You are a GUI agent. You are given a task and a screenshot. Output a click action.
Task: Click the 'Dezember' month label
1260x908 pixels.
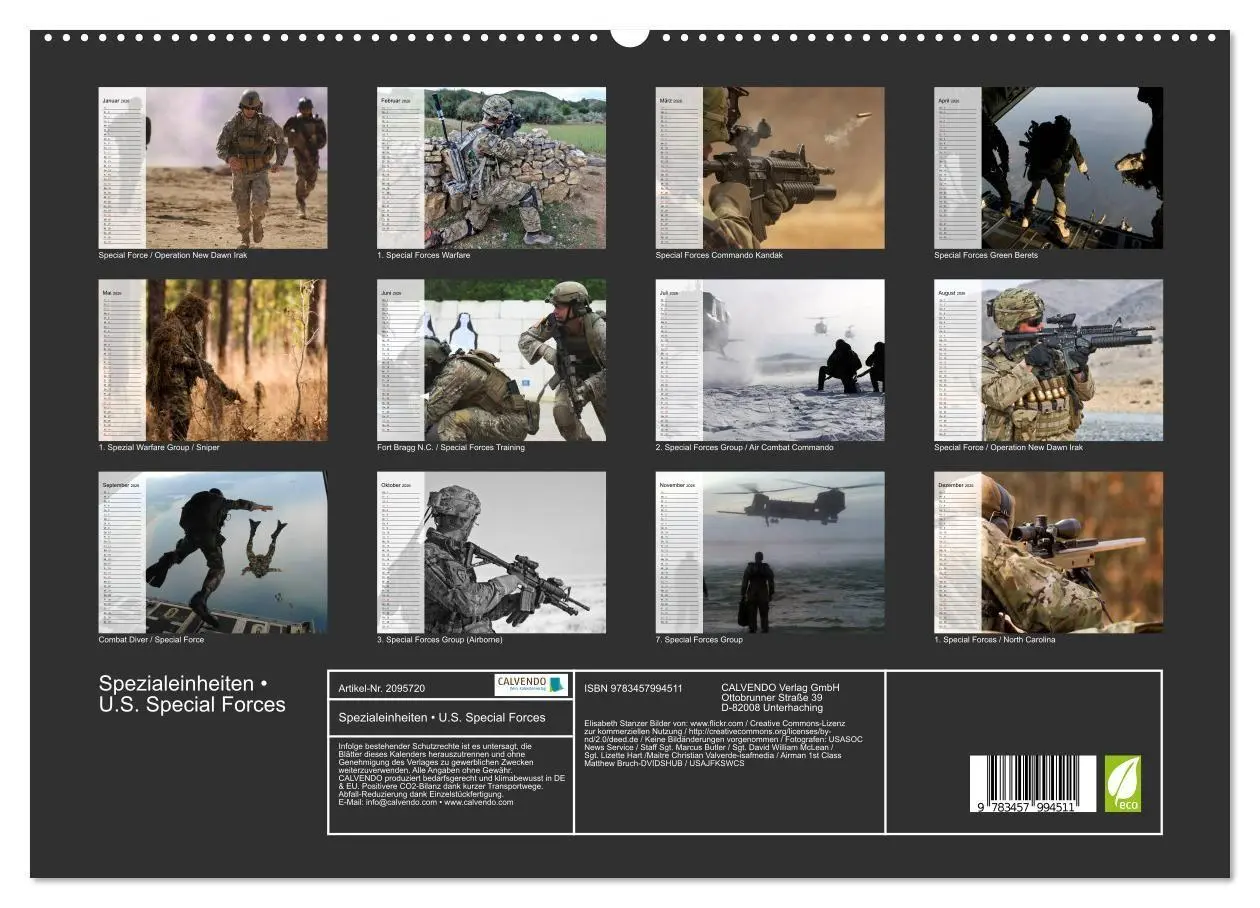point(950,485)
